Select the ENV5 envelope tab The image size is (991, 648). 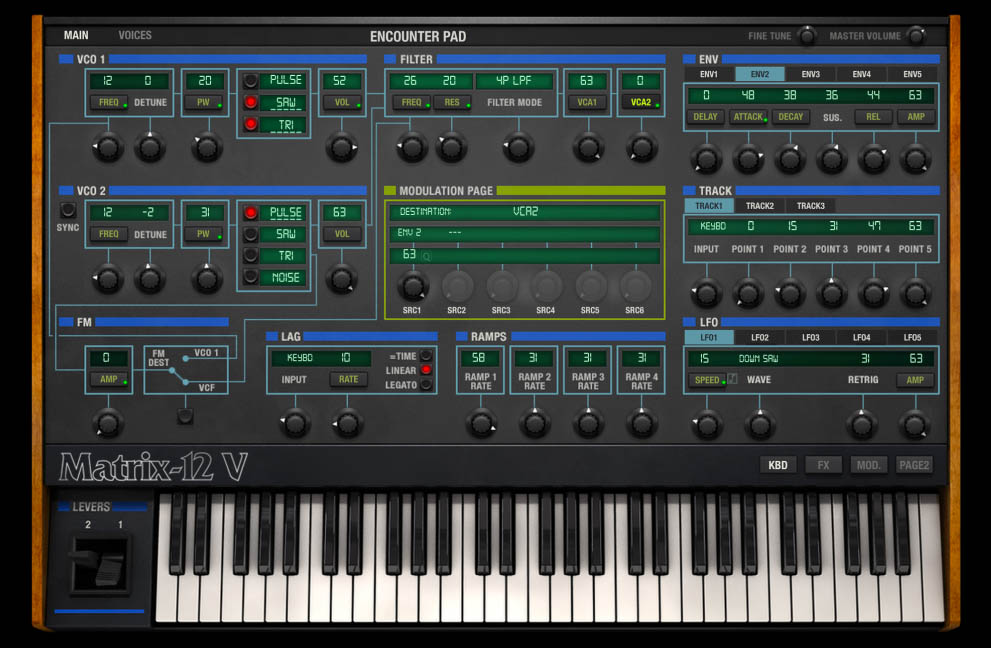[x=912, y=74]
